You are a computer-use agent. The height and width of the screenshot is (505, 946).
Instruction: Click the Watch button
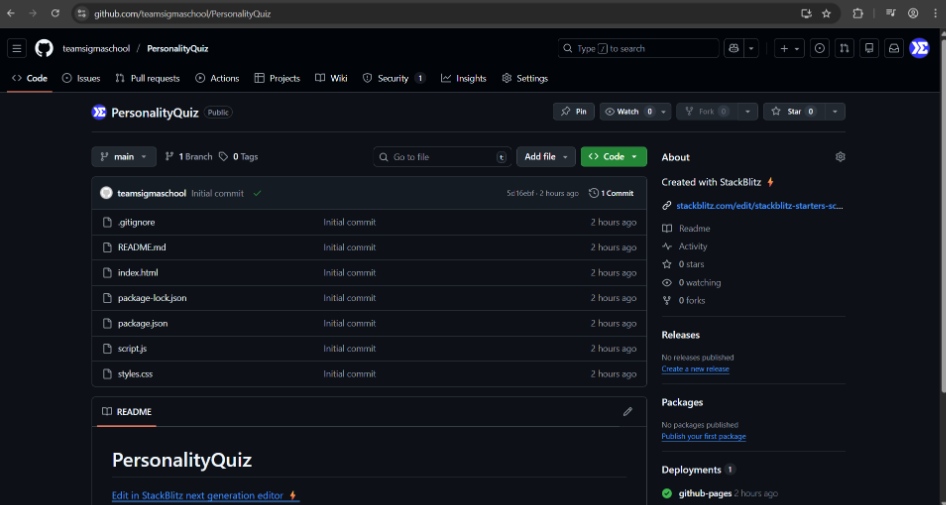628,112
